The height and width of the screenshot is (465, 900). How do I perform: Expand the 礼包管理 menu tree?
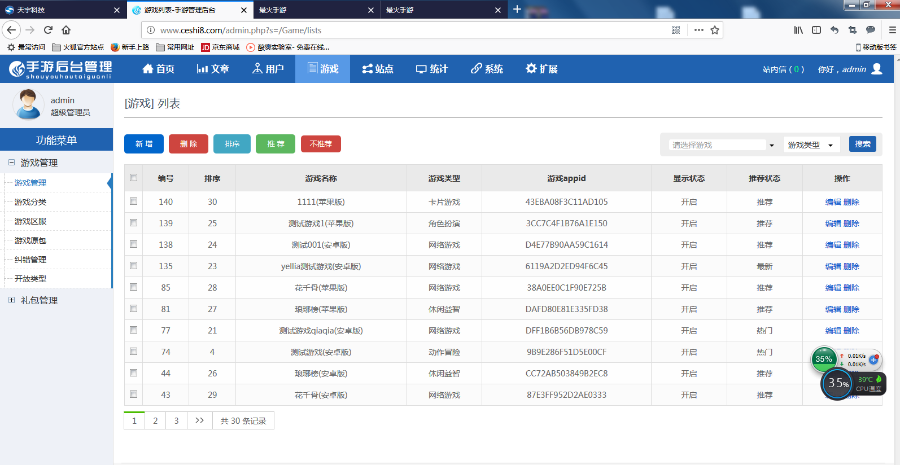[11, 299]
